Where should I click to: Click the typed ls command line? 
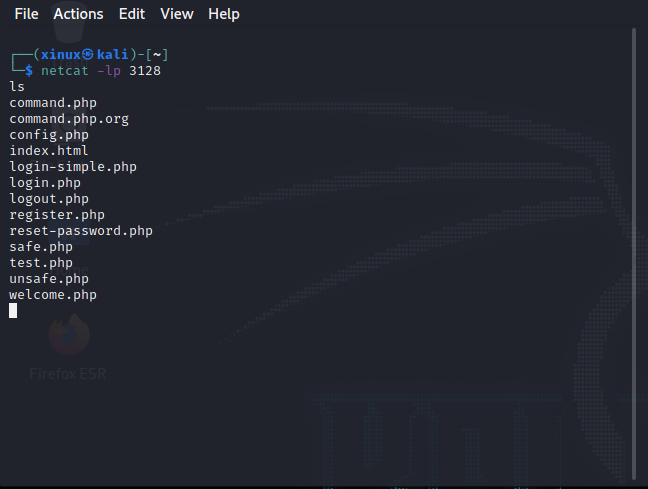click(17, 87)
